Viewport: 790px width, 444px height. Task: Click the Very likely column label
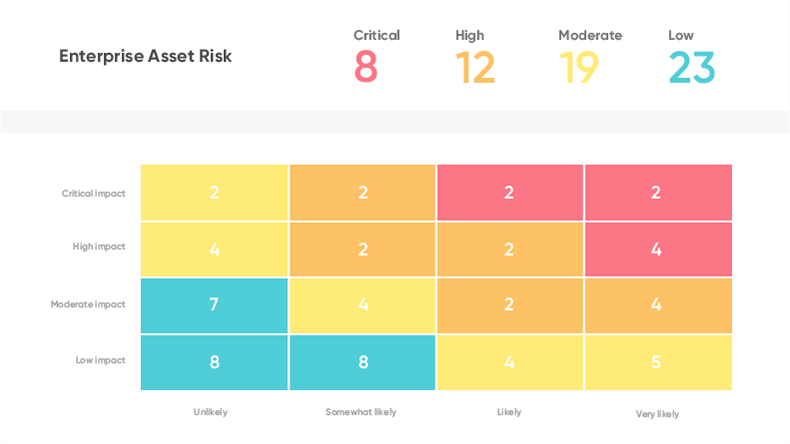tap(657, 413)
